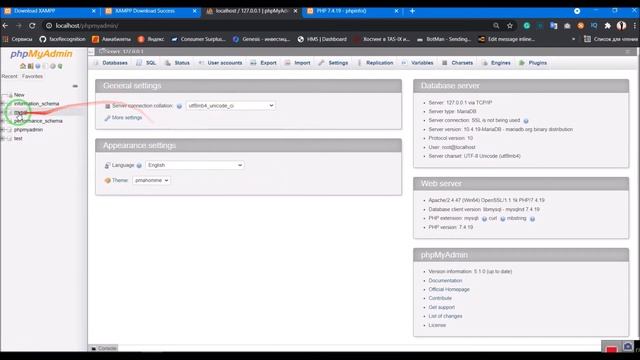Open the User accounts tab

click(220, 63)
